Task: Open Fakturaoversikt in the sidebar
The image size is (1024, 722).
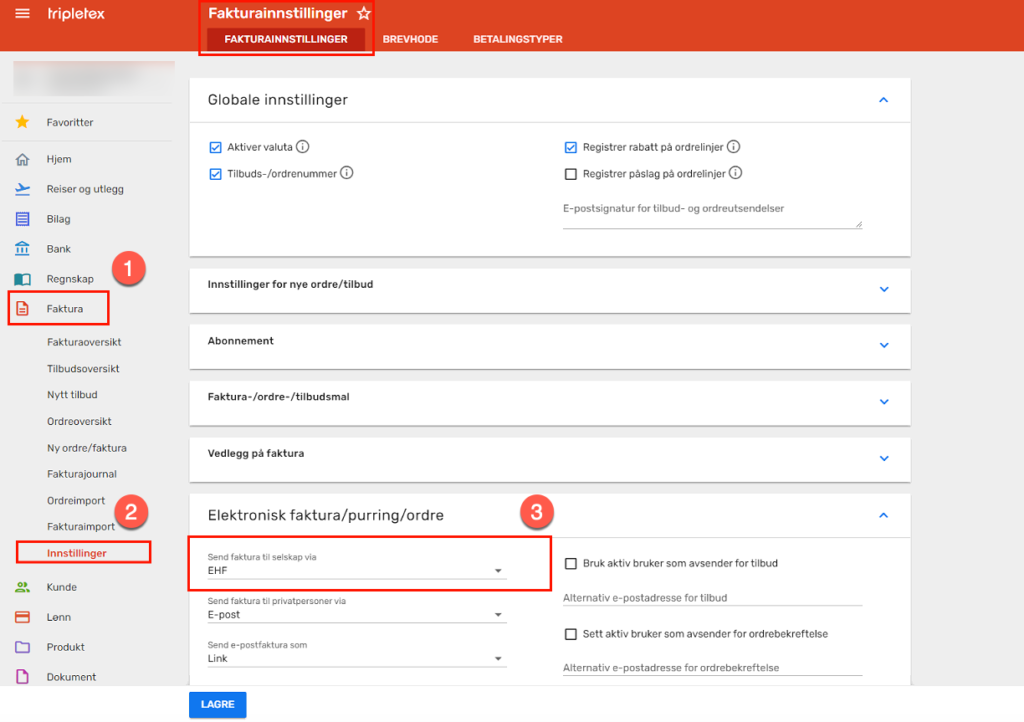Action: click(84, 342)
